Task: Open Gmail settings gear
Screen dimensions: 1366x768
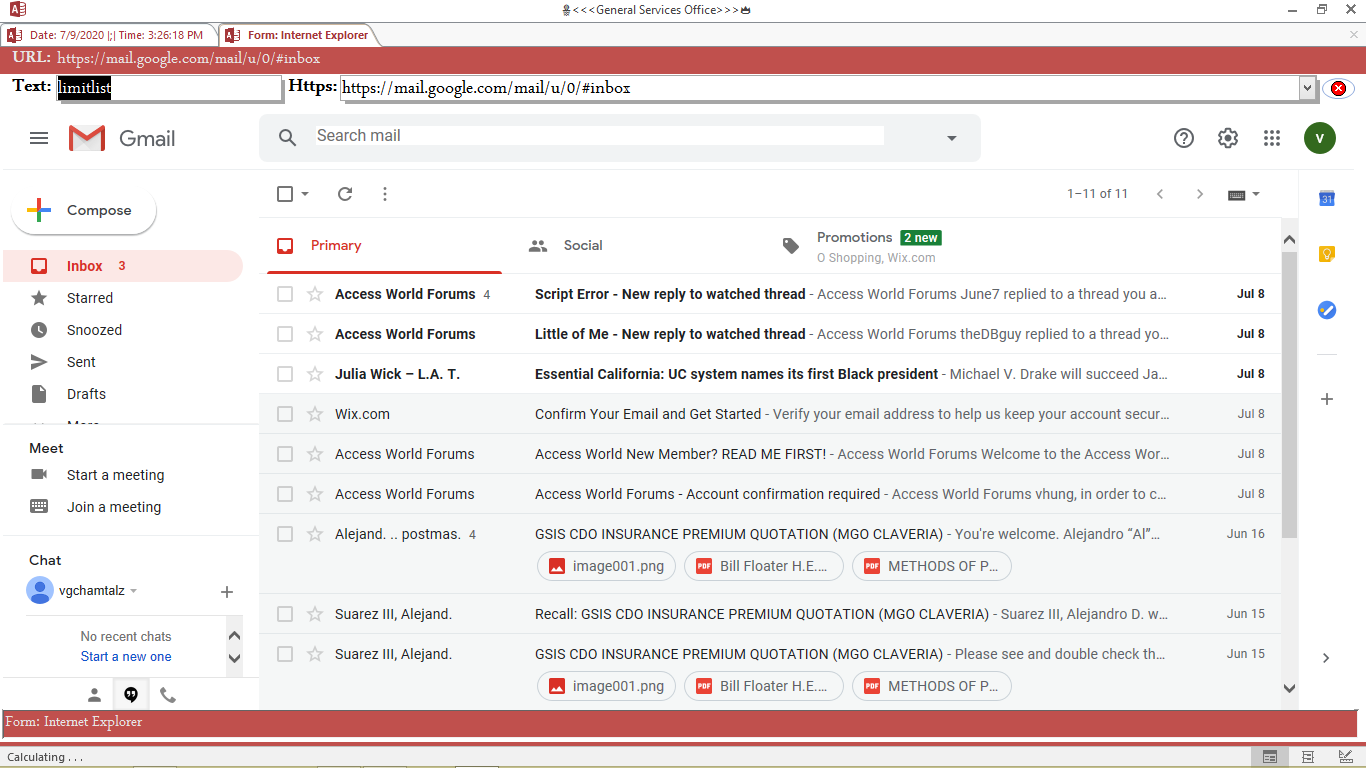Action: (x=1228, y=138)
